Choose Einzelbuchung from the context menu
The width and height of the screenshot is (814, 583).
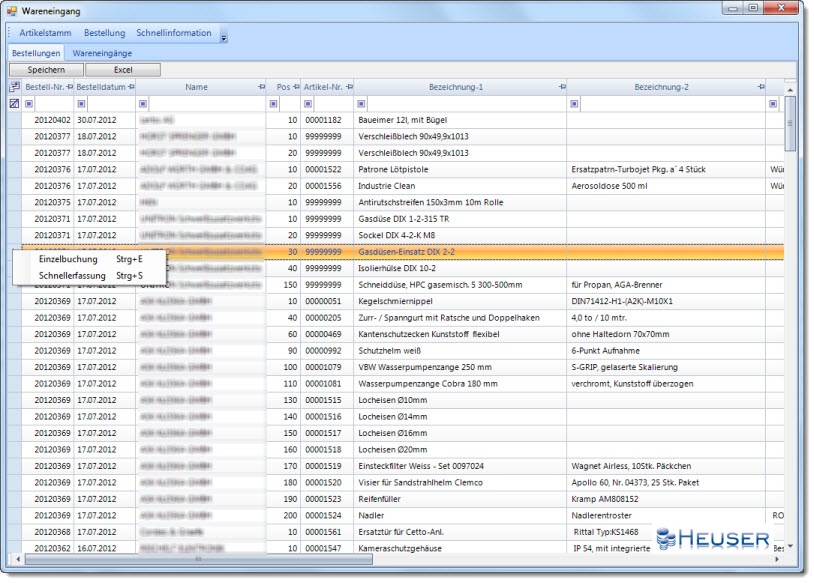67,259
